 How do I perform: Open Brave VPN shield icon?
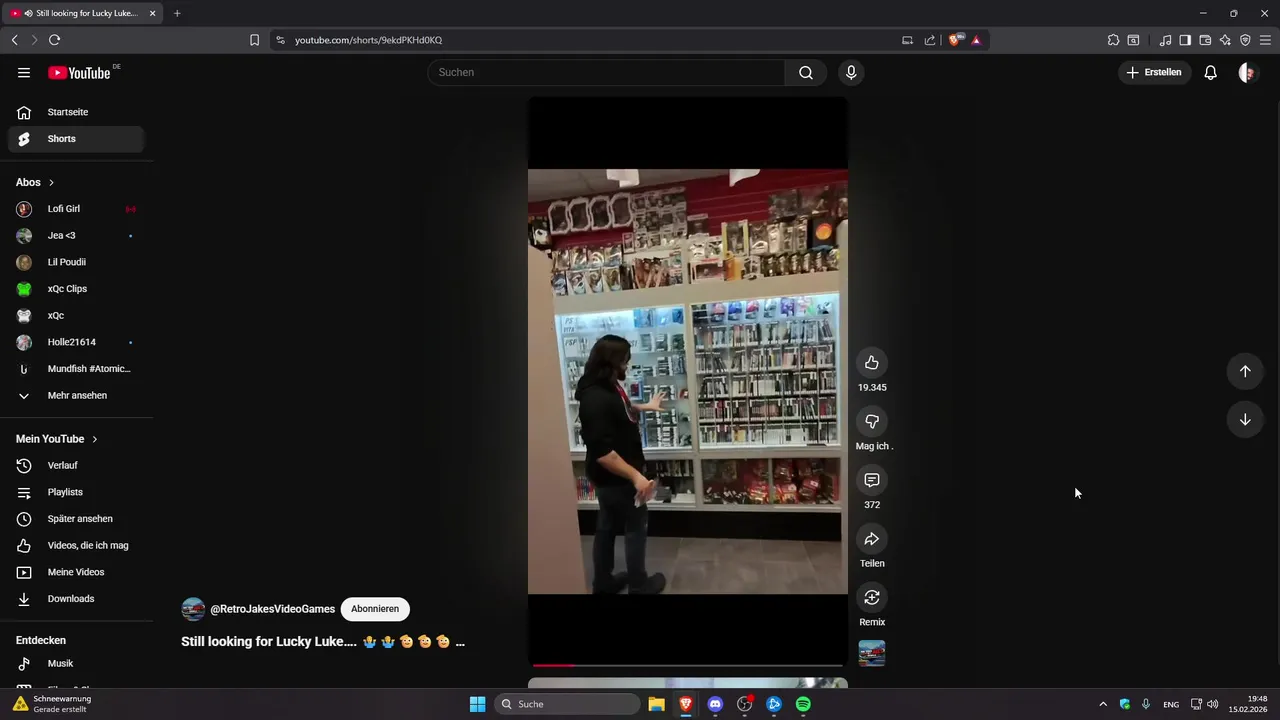(x=1245, y=40)
